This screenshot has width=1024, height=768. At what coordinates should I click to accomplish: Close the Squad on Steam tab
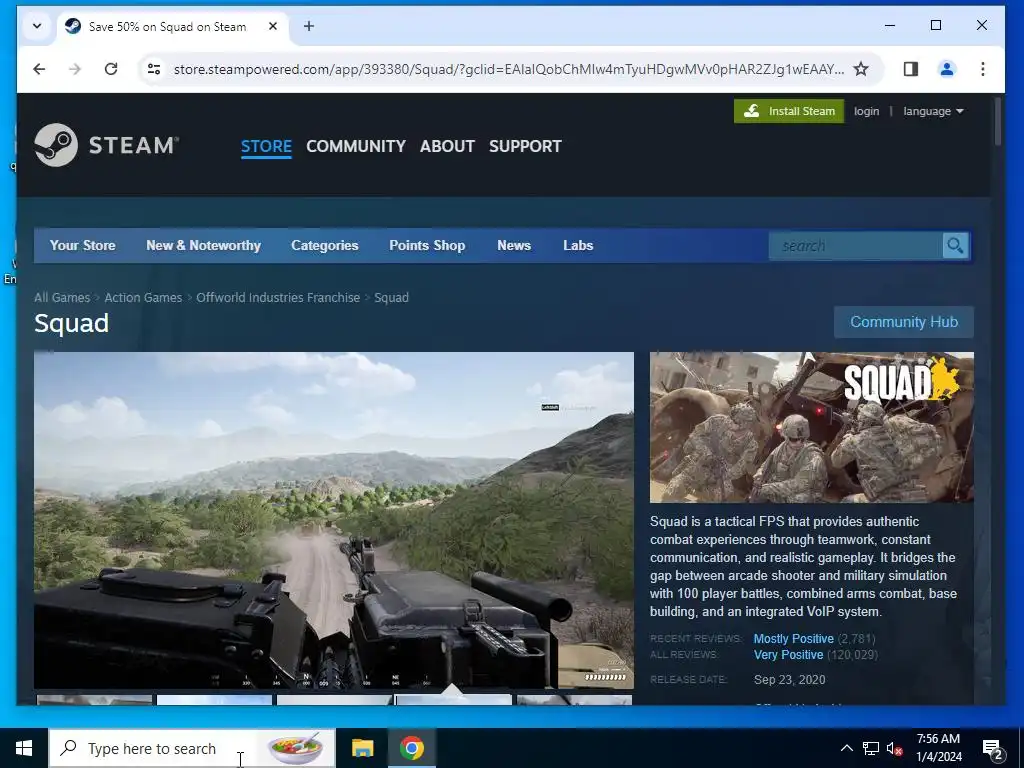pos(273,26)
